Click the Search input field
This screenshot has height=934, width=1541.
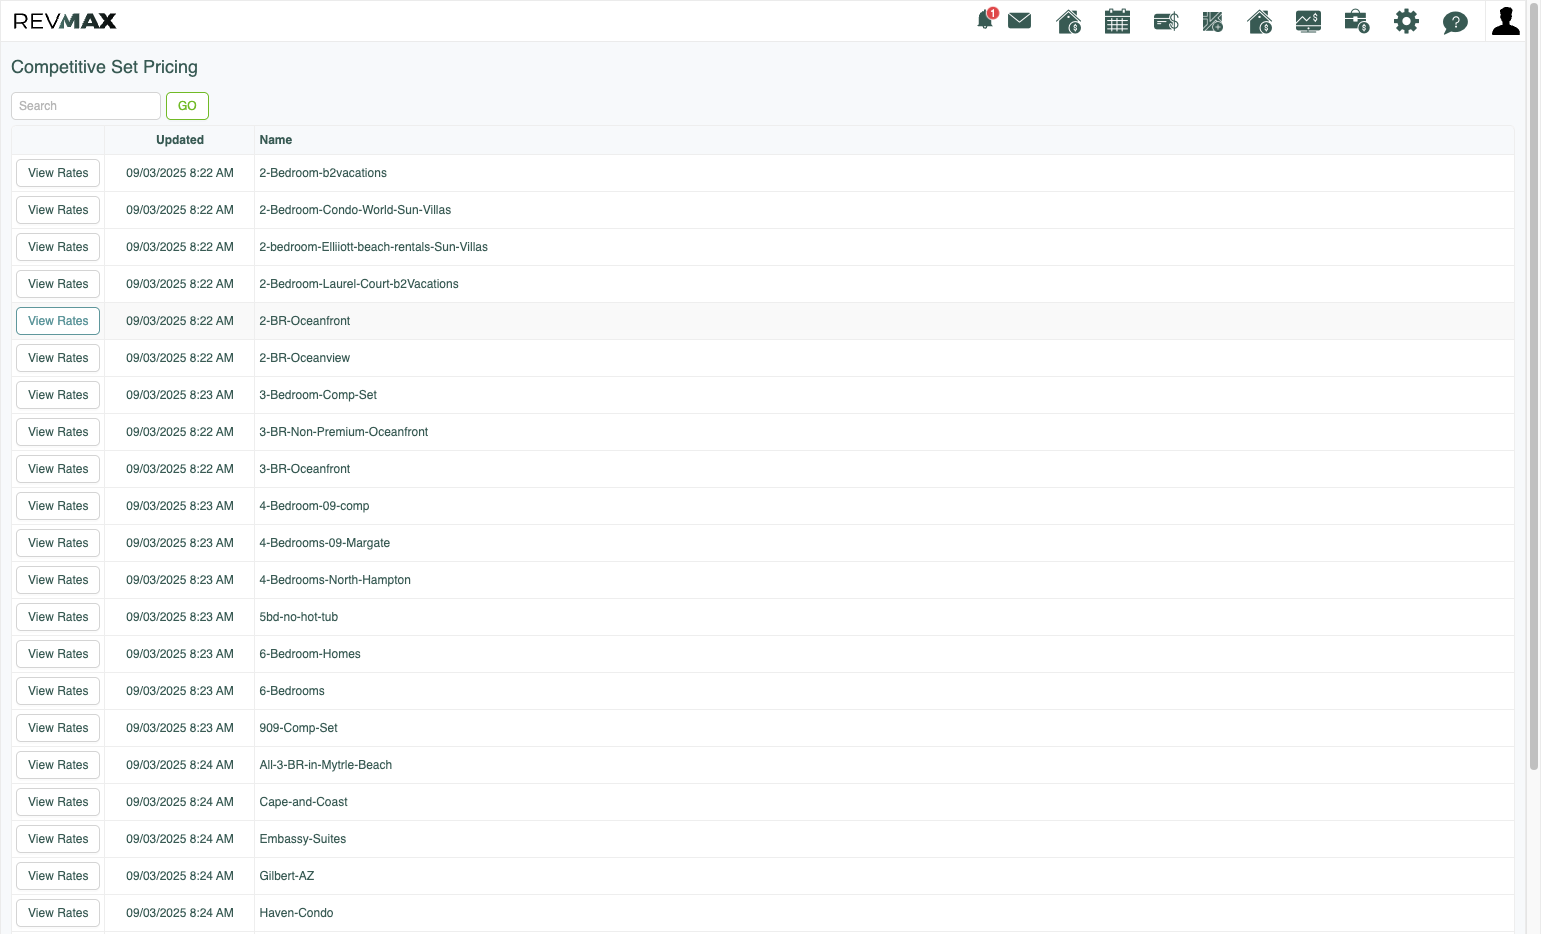point(86,106)
